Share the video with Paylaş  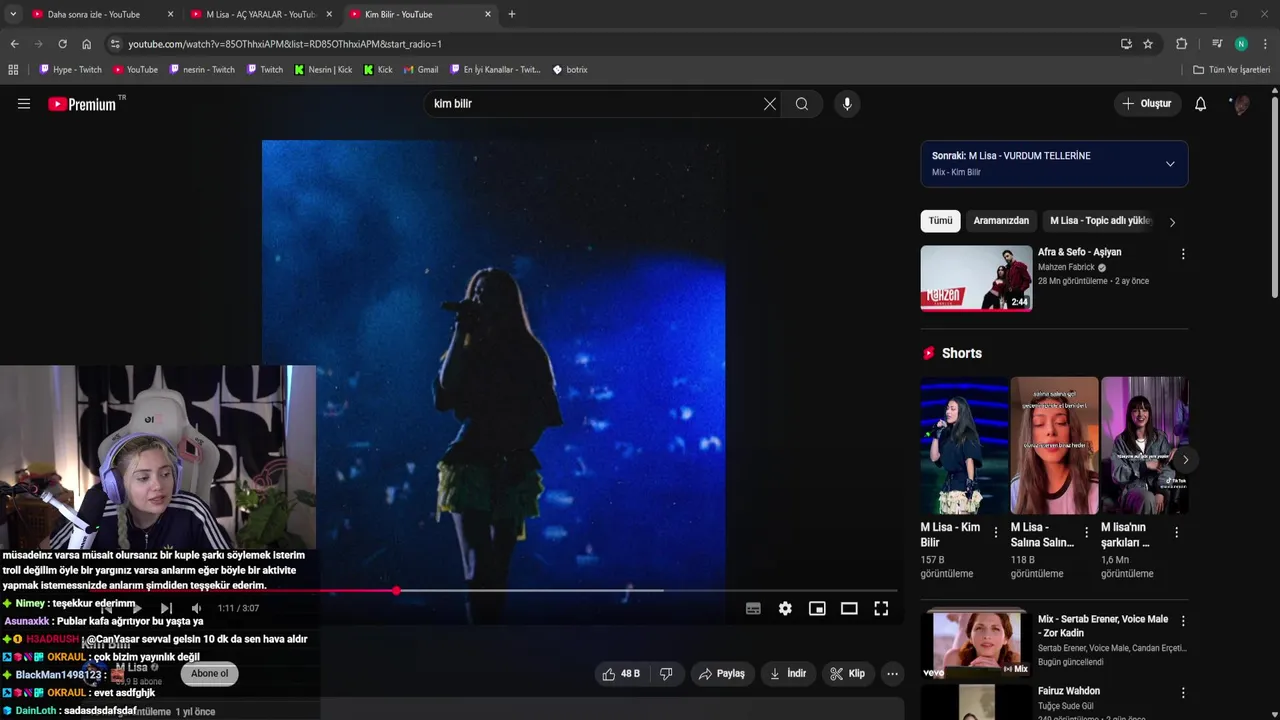coord(722,674)
